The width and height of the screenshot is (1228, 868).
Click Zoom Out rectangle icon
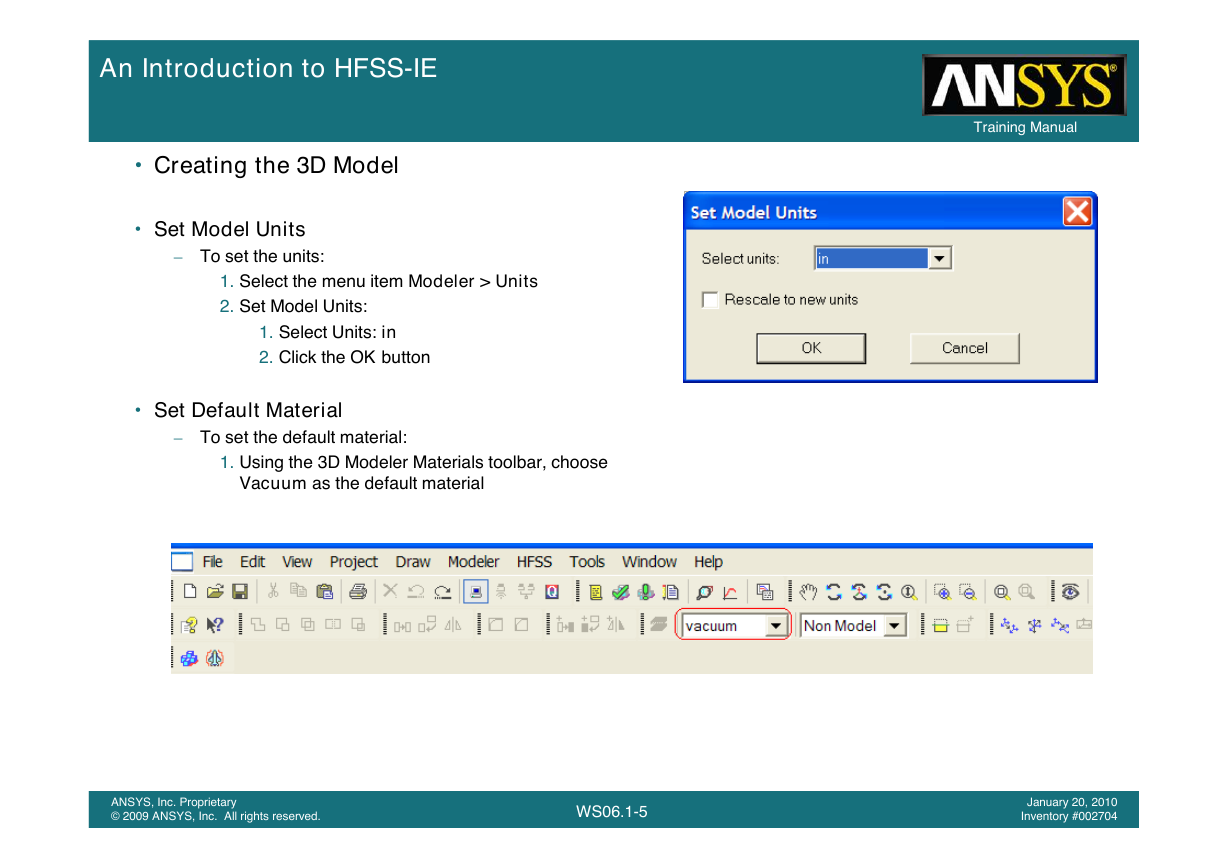click(x=967, y=592)
